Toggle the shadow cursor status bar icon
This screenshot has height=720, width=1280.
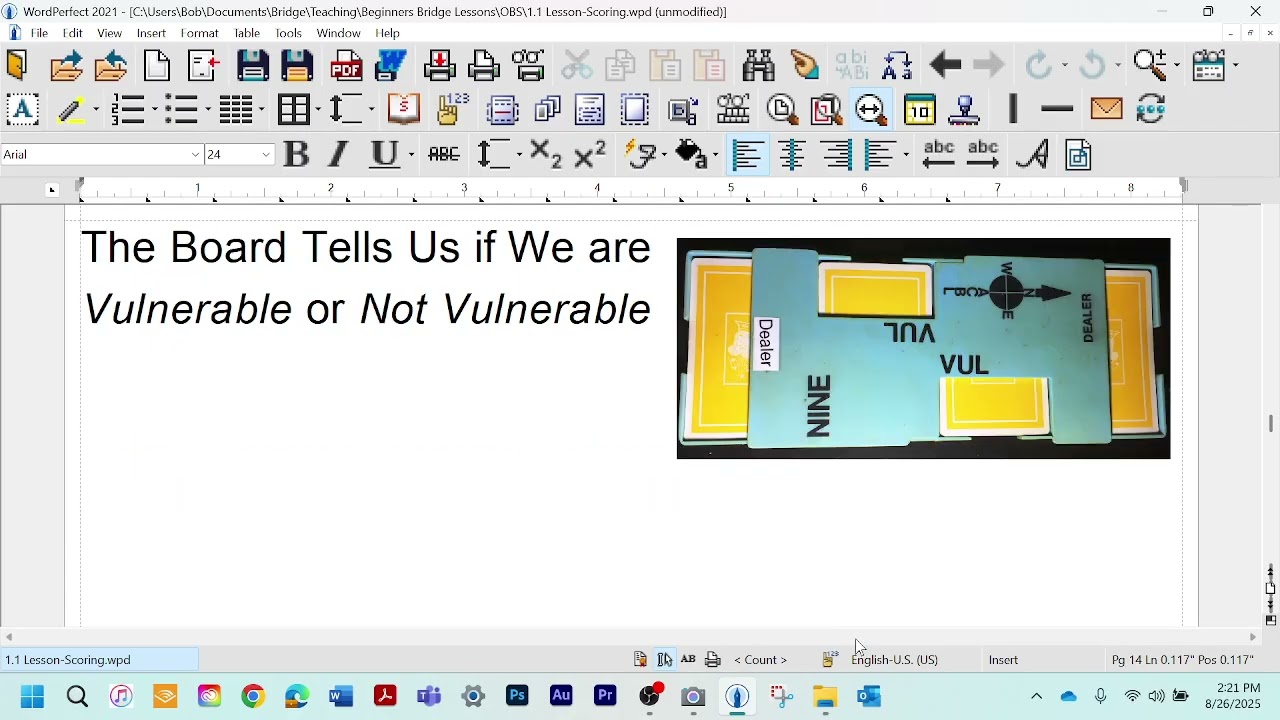[x=665, y=660]
